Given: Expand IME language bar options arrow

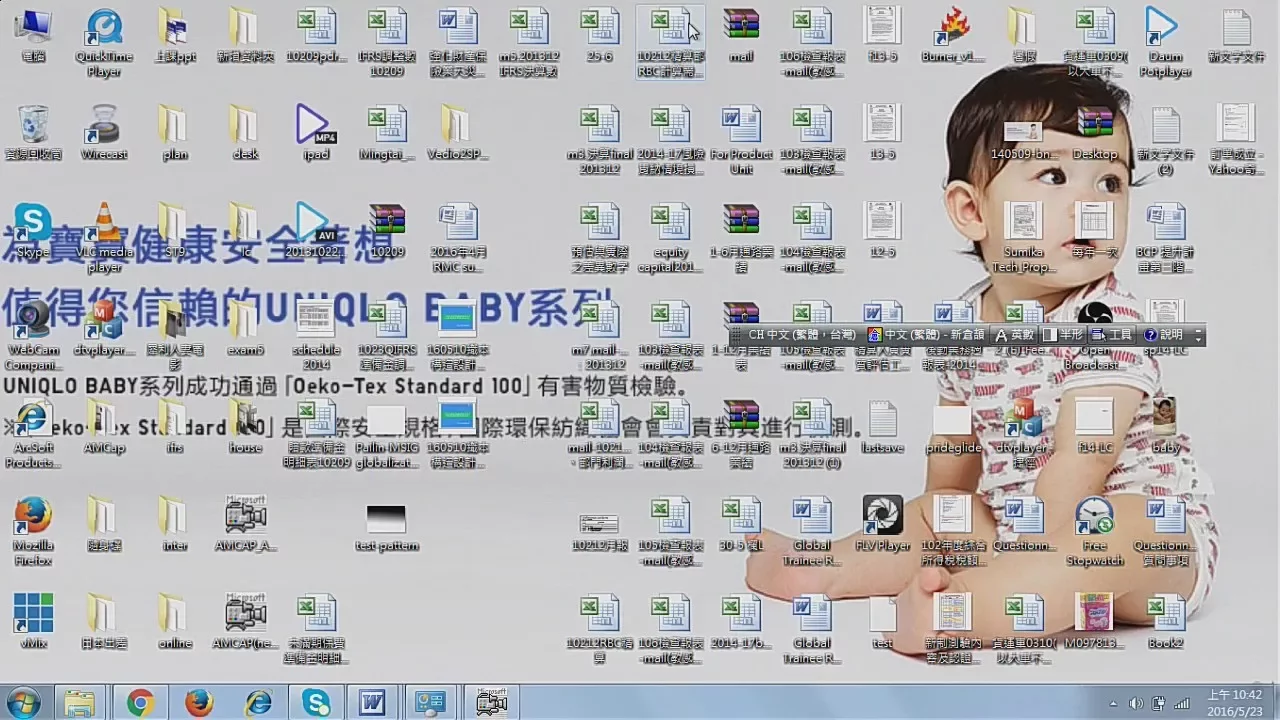Looking at the screenshot, I should 1198,336.
